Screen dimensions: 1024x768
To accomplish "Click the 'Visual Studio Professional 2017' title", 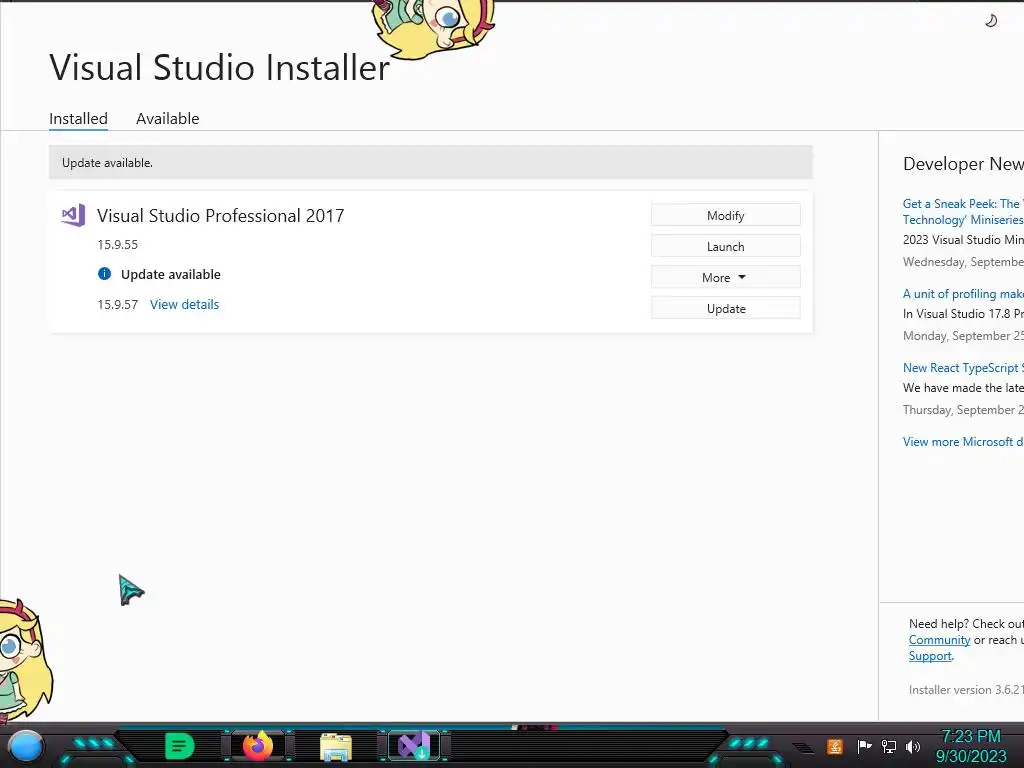I will coord(220,216).
